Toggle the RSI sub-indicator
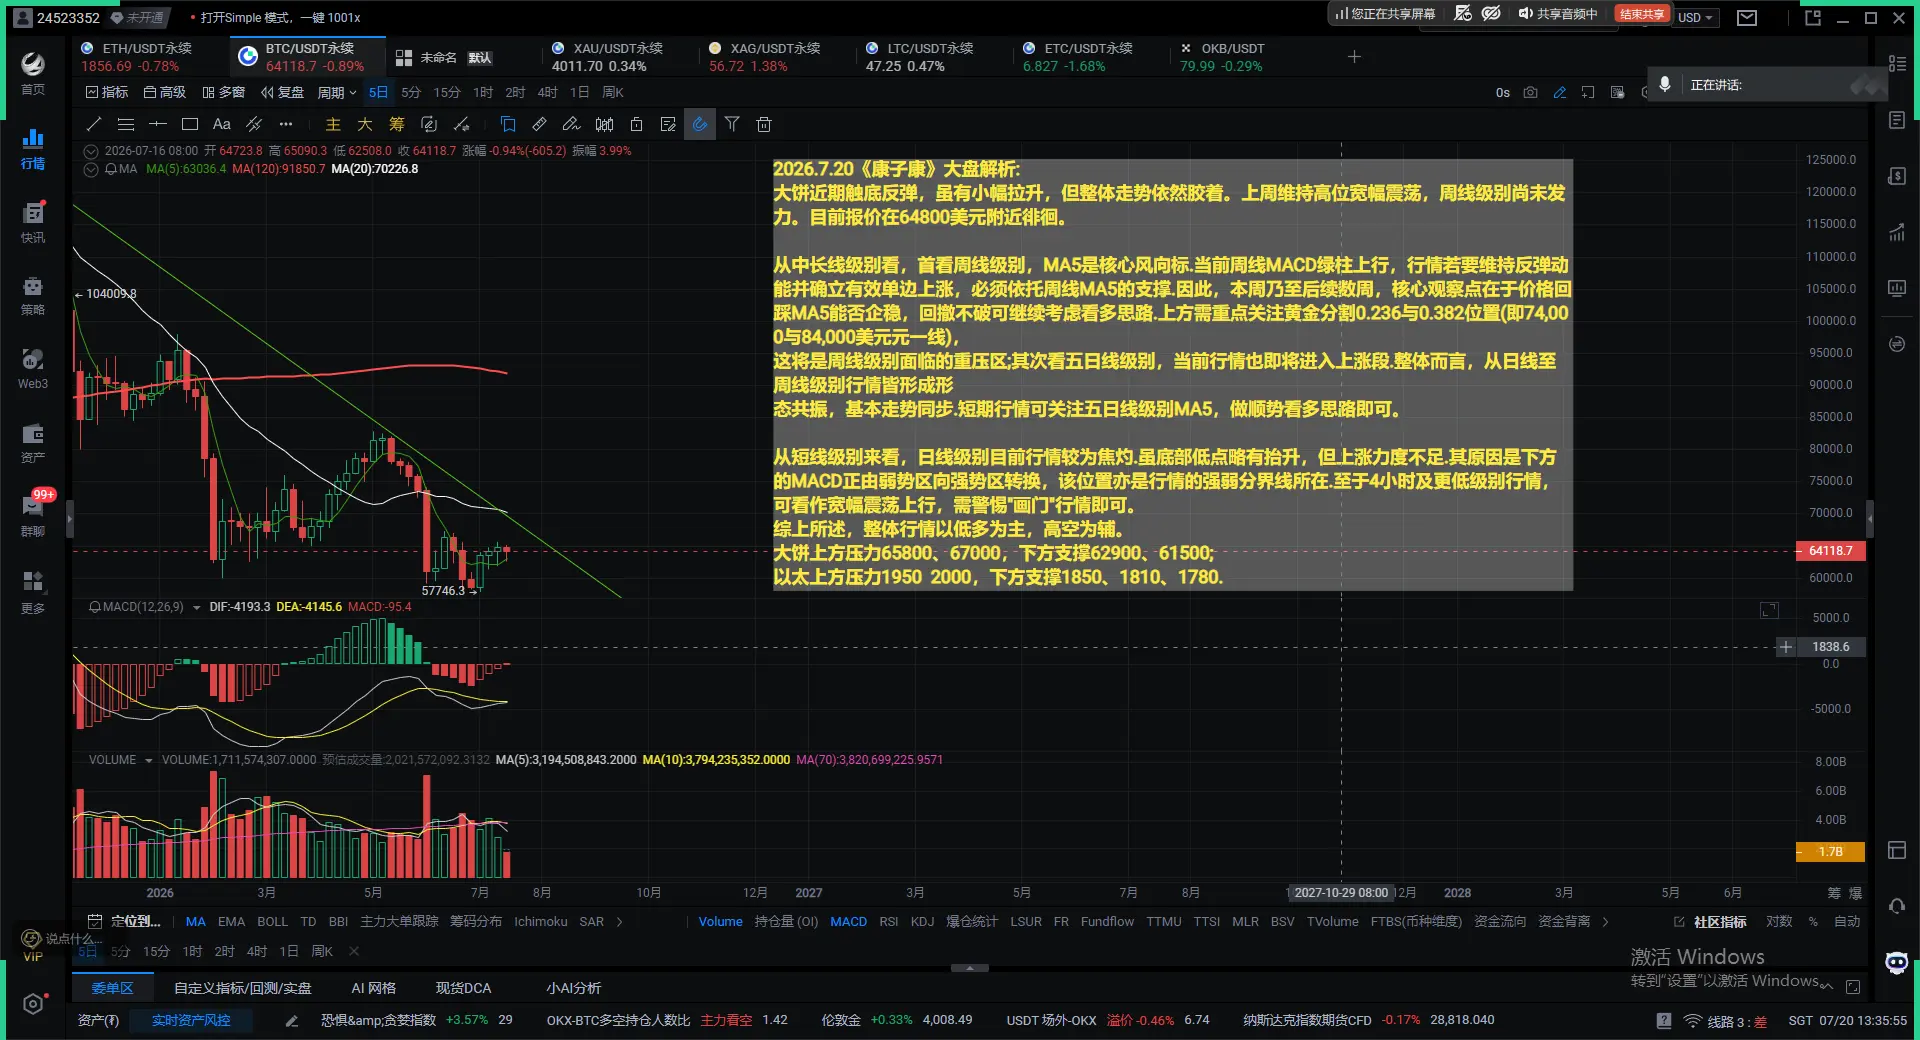1920x1040 pixels. point(889,922)
